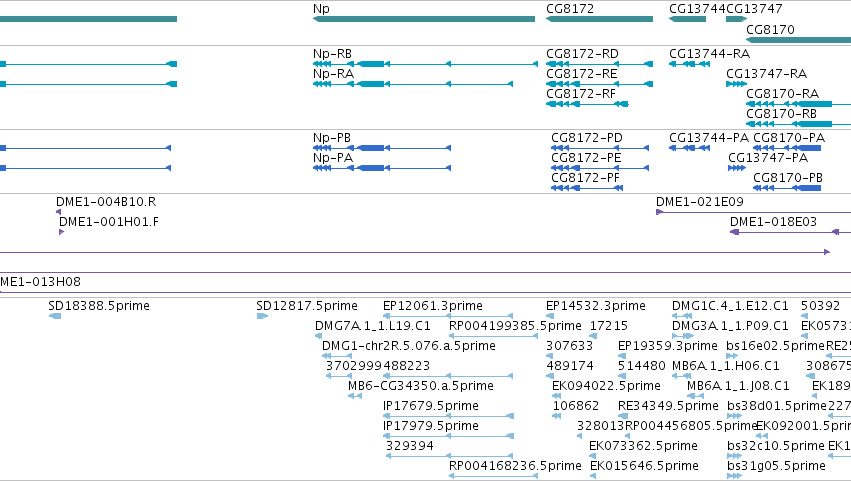Image resolution: width=851 pixels, height=481 pixels.
Task: Select the teal CG8172 gene bar
Action: click(600, 19)
